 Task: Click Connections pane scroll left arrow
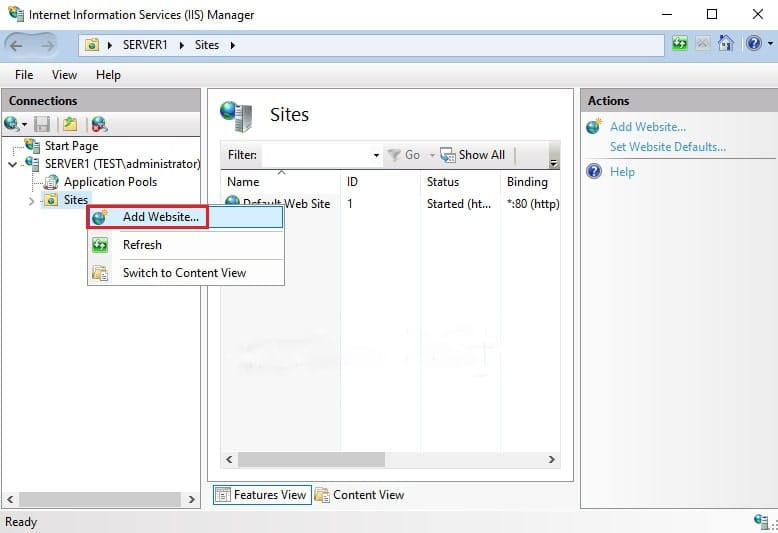point(10,499)
